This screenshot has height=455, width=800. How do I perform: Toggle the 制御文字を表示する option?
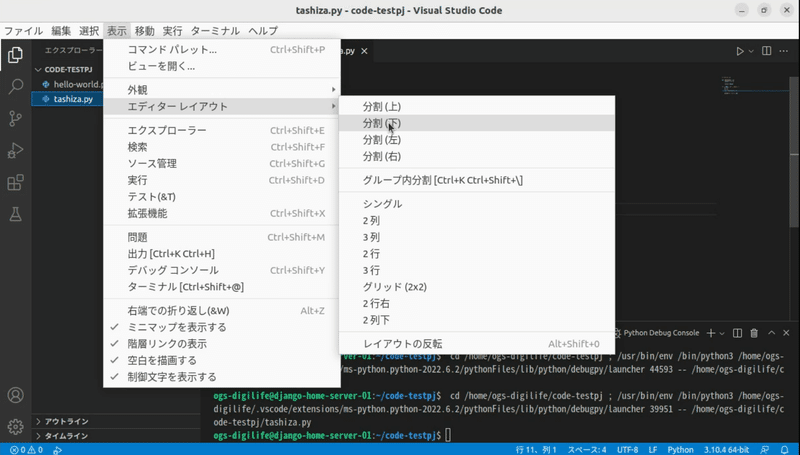[221, 377]
